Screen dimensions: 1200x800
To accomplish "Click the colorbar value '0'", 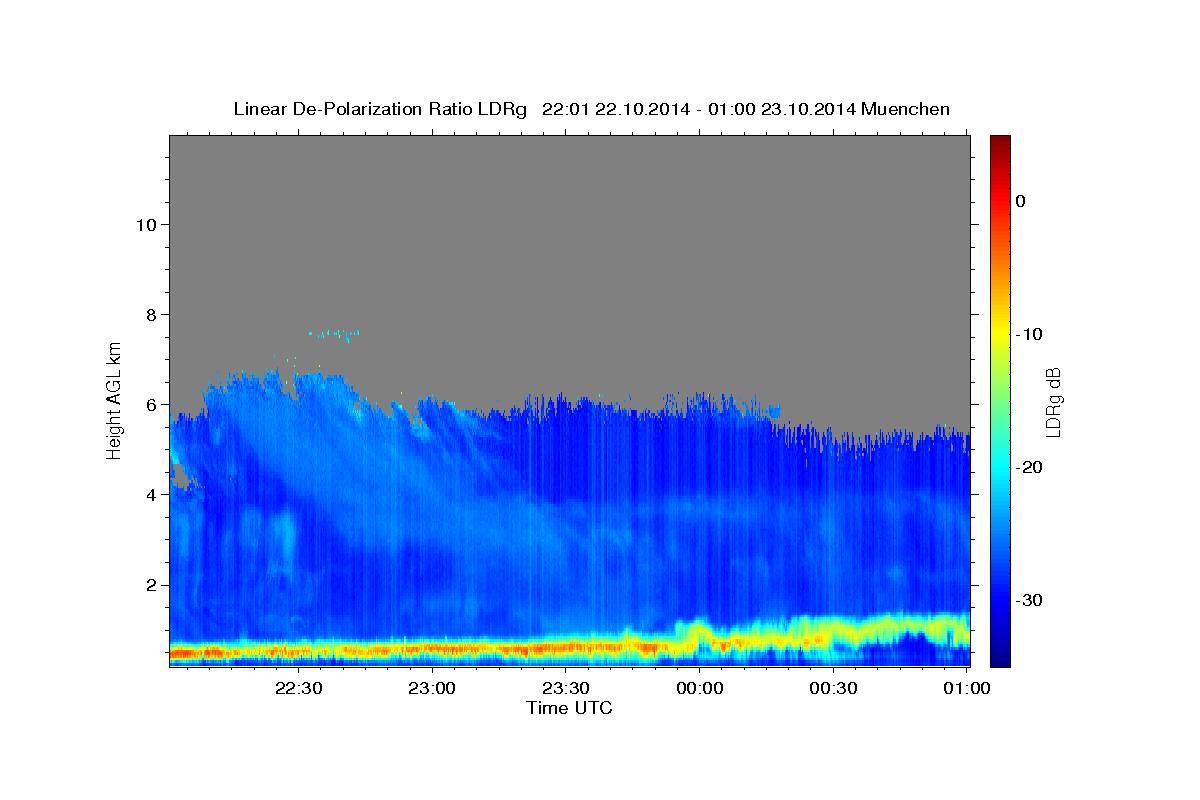I will pyautogui.click(x=1020, y=201).
